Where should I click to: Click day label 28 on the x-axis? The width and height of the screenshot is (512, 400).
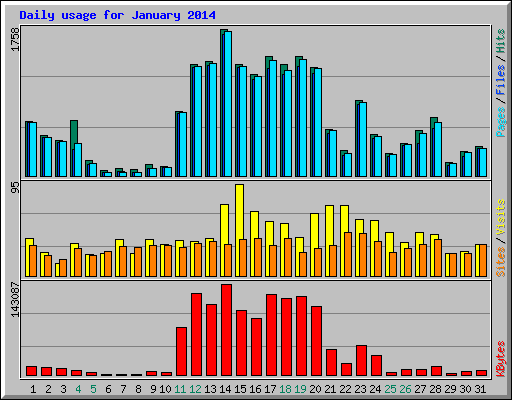click(x=435, y=389)
